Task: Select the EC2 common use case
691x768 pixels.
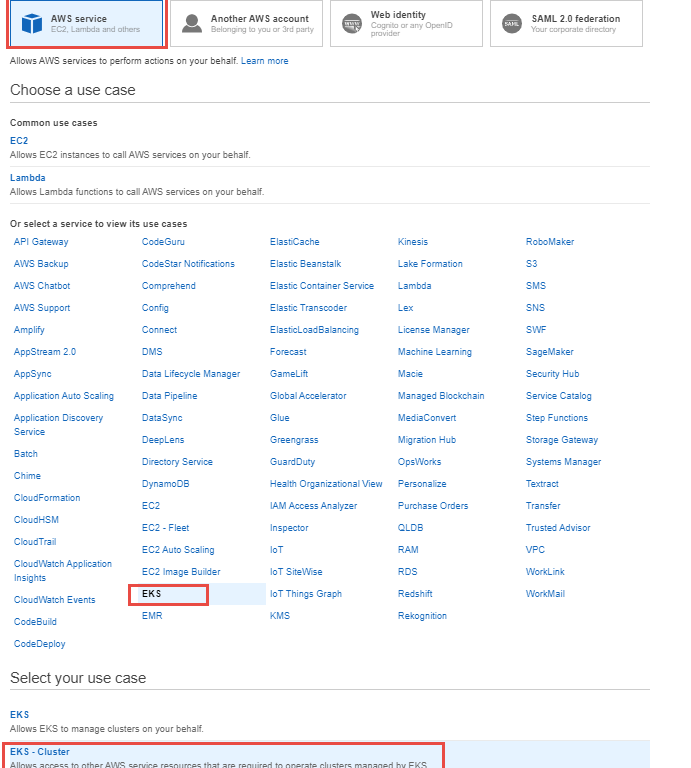Action: (x=19, y=141)
